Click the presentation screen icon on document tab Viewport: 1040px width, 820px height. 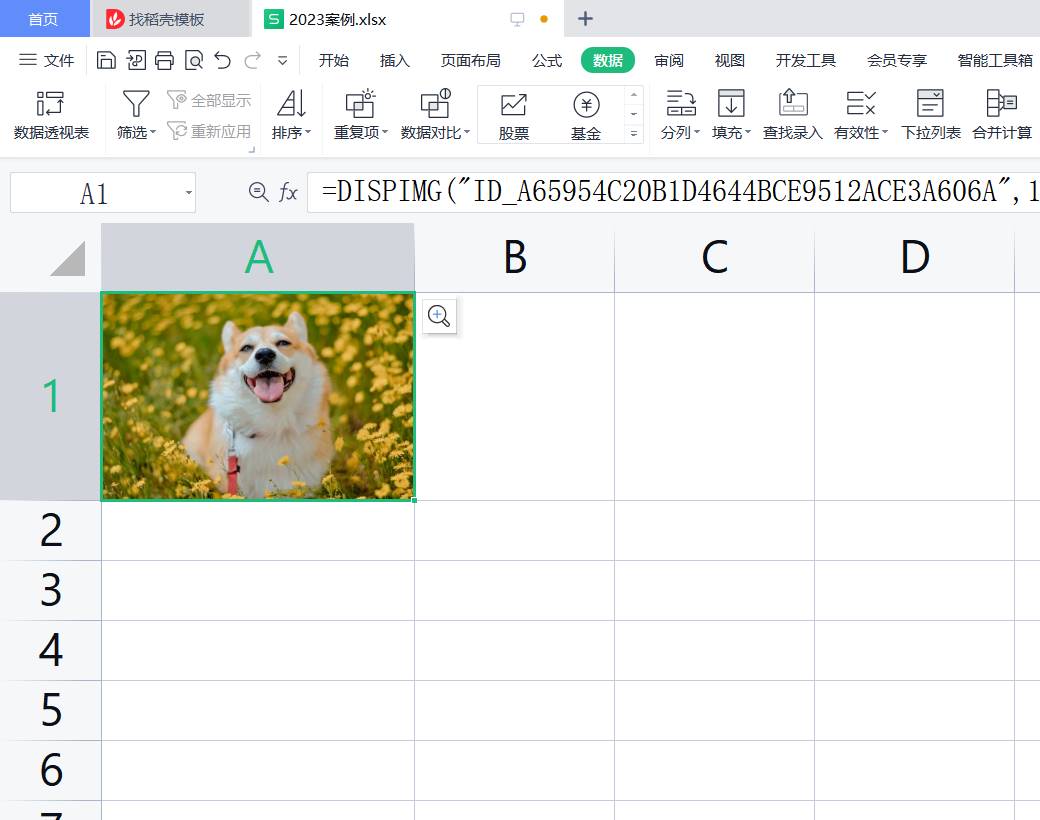(517, 19)
